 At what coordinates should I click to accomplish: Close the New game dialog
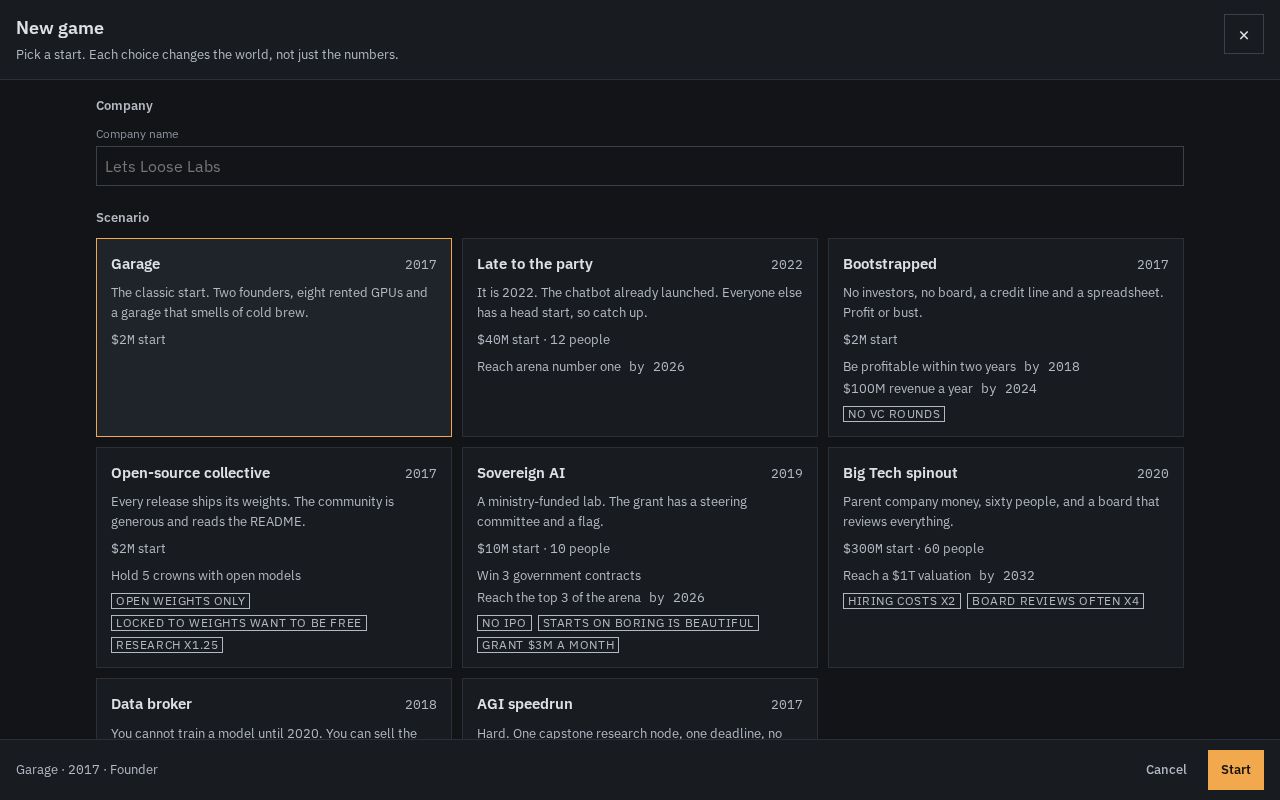(x=1244, y=34)
